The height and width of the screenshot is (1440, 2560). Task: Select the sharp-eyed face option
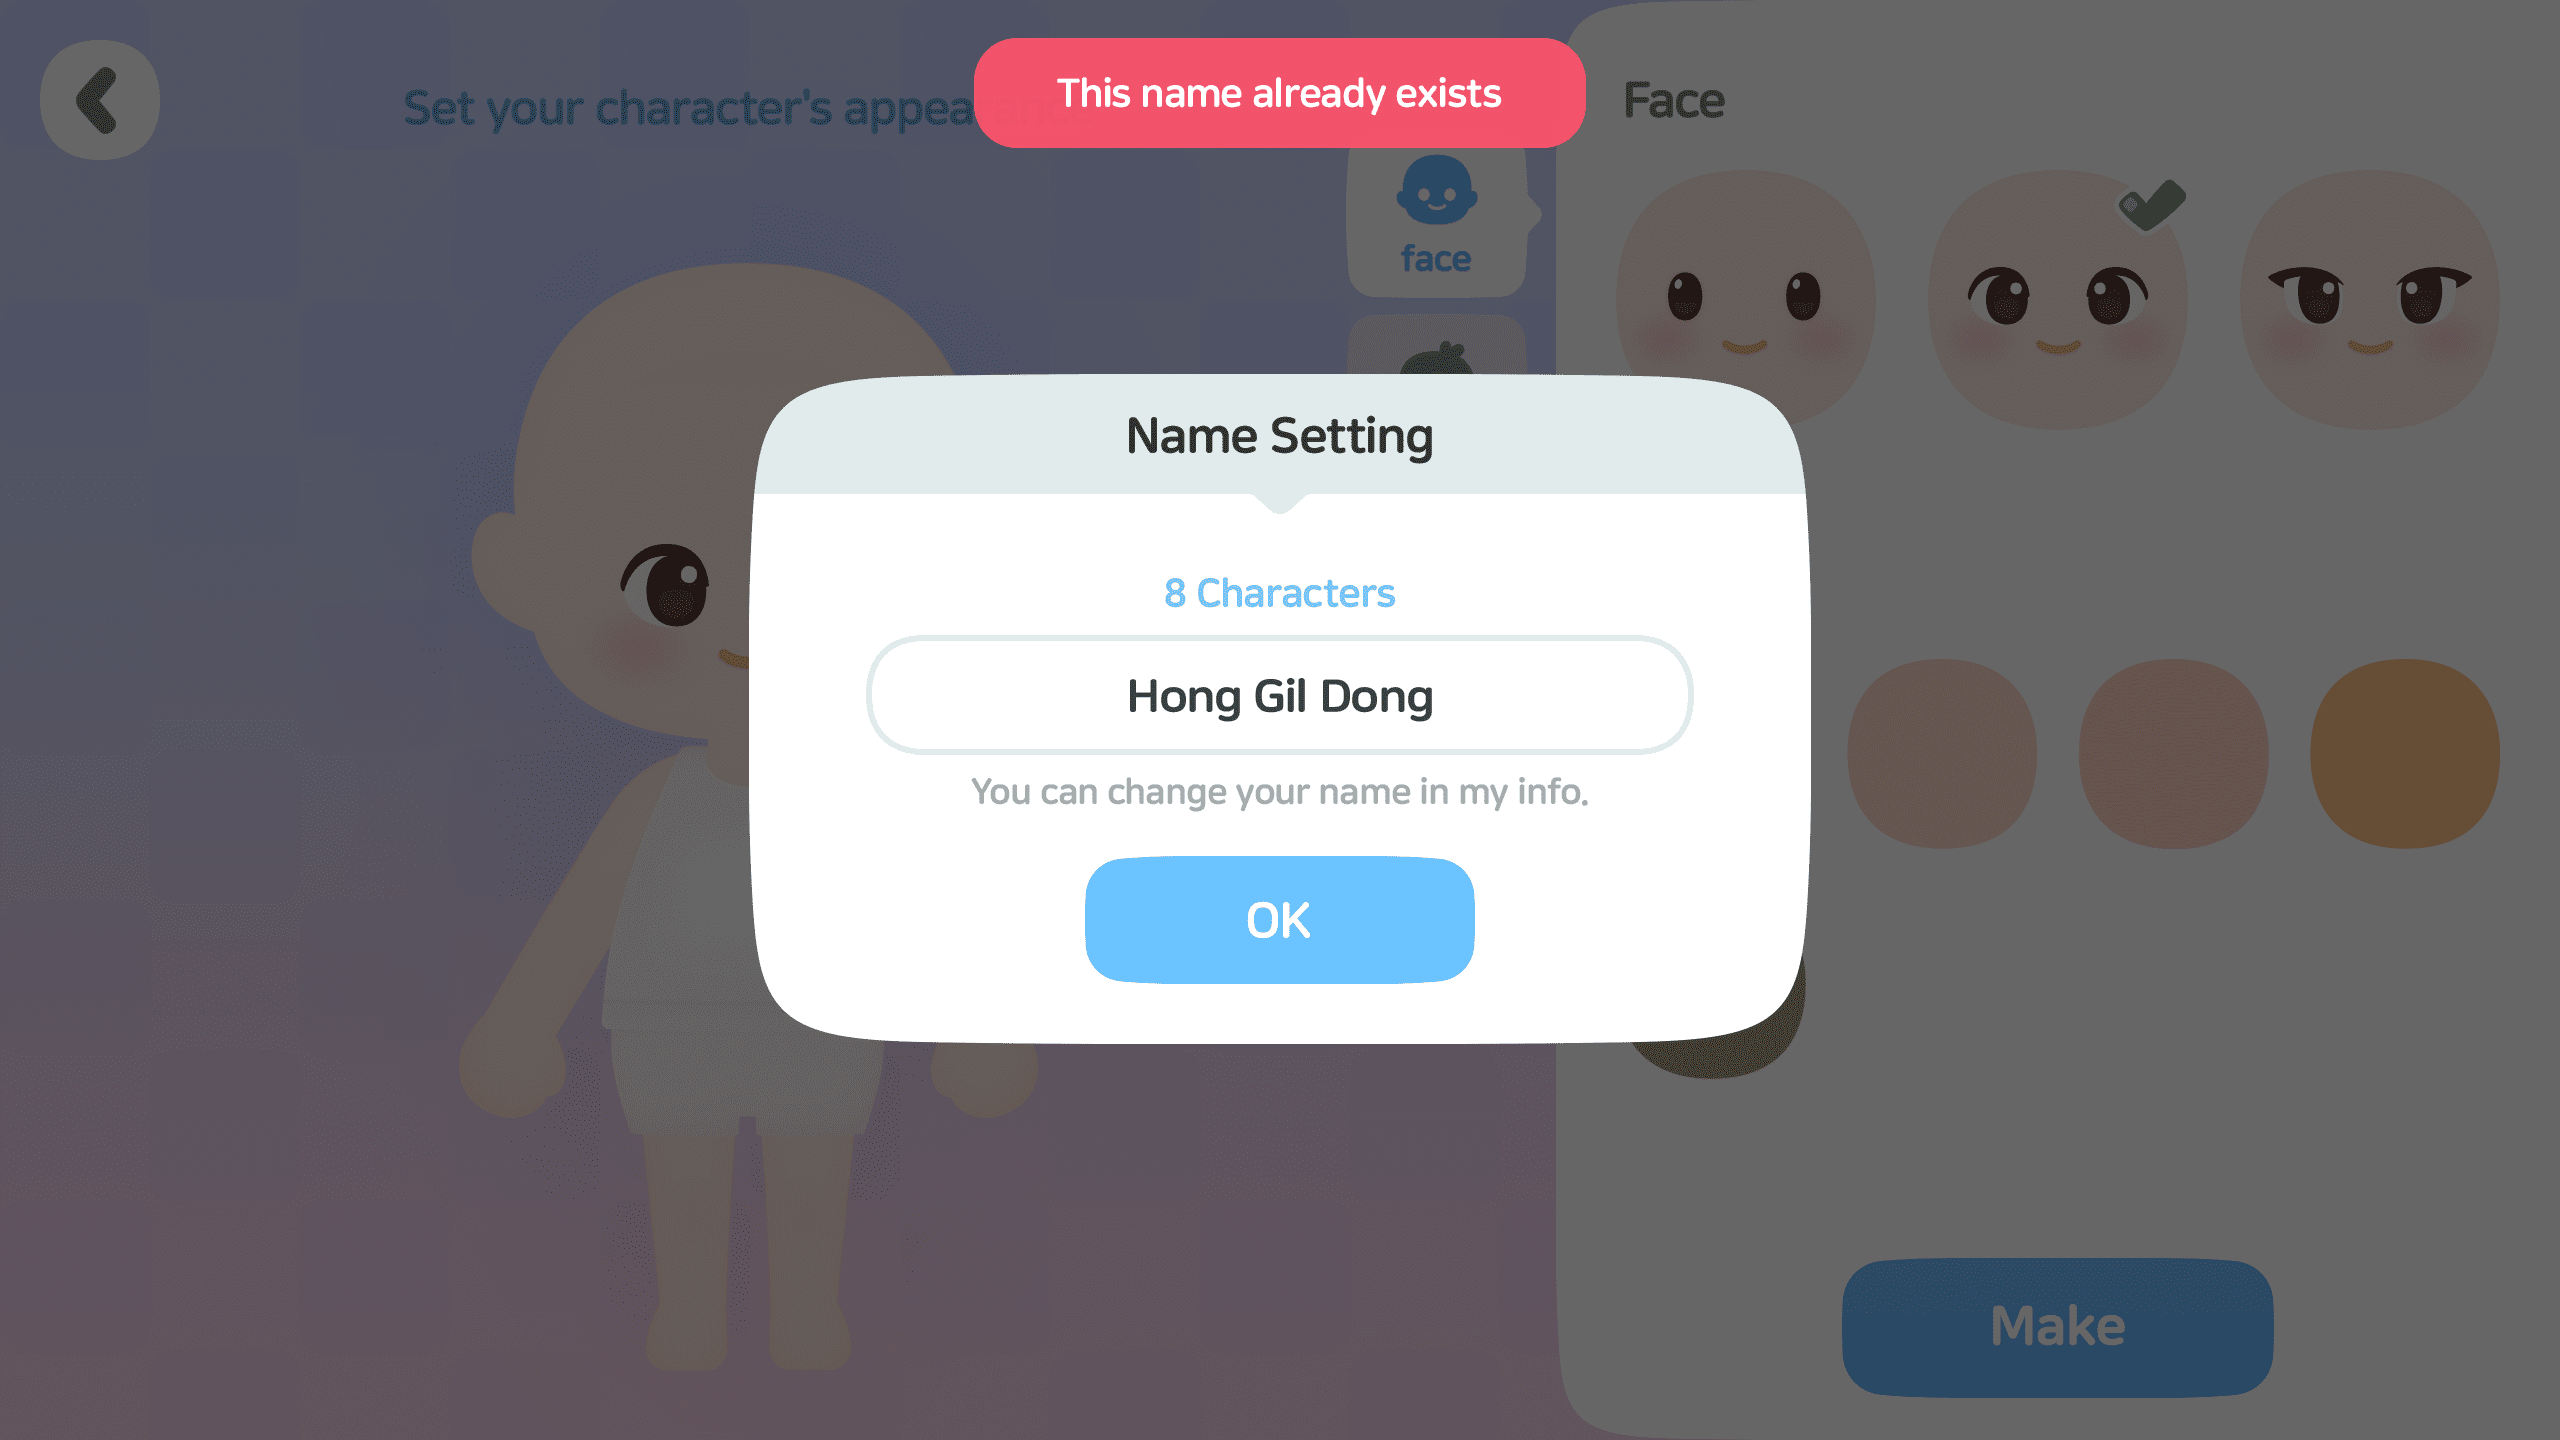2369,300
